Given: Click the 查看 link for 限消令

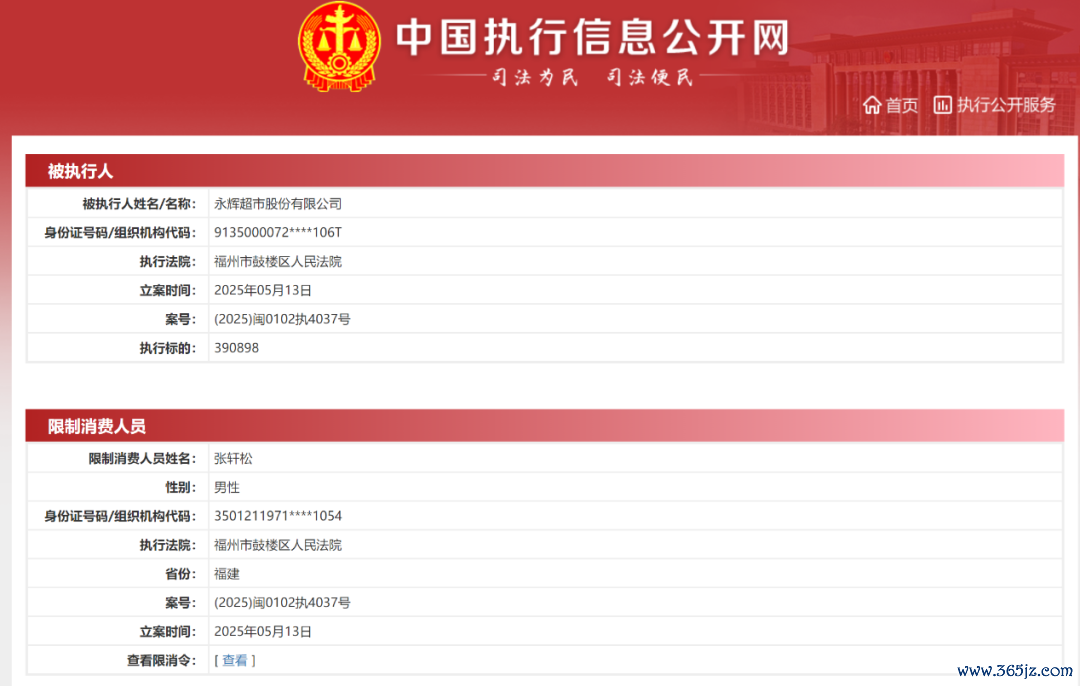Looking at the screenshot, I should [x=235, y=660].
